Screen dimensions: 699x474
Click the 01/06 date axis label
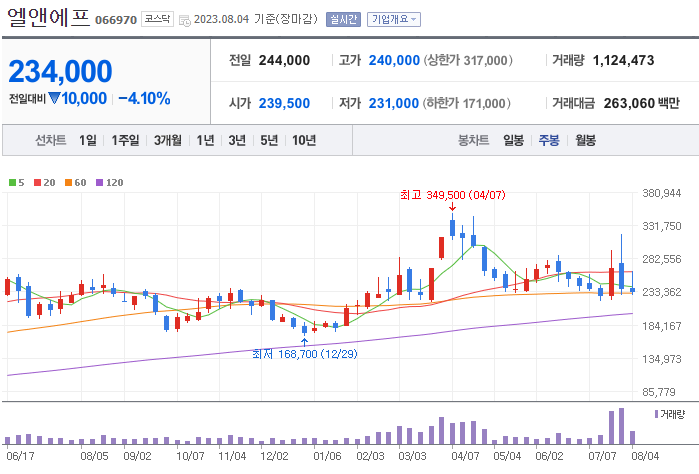click(x=327, y=456)
